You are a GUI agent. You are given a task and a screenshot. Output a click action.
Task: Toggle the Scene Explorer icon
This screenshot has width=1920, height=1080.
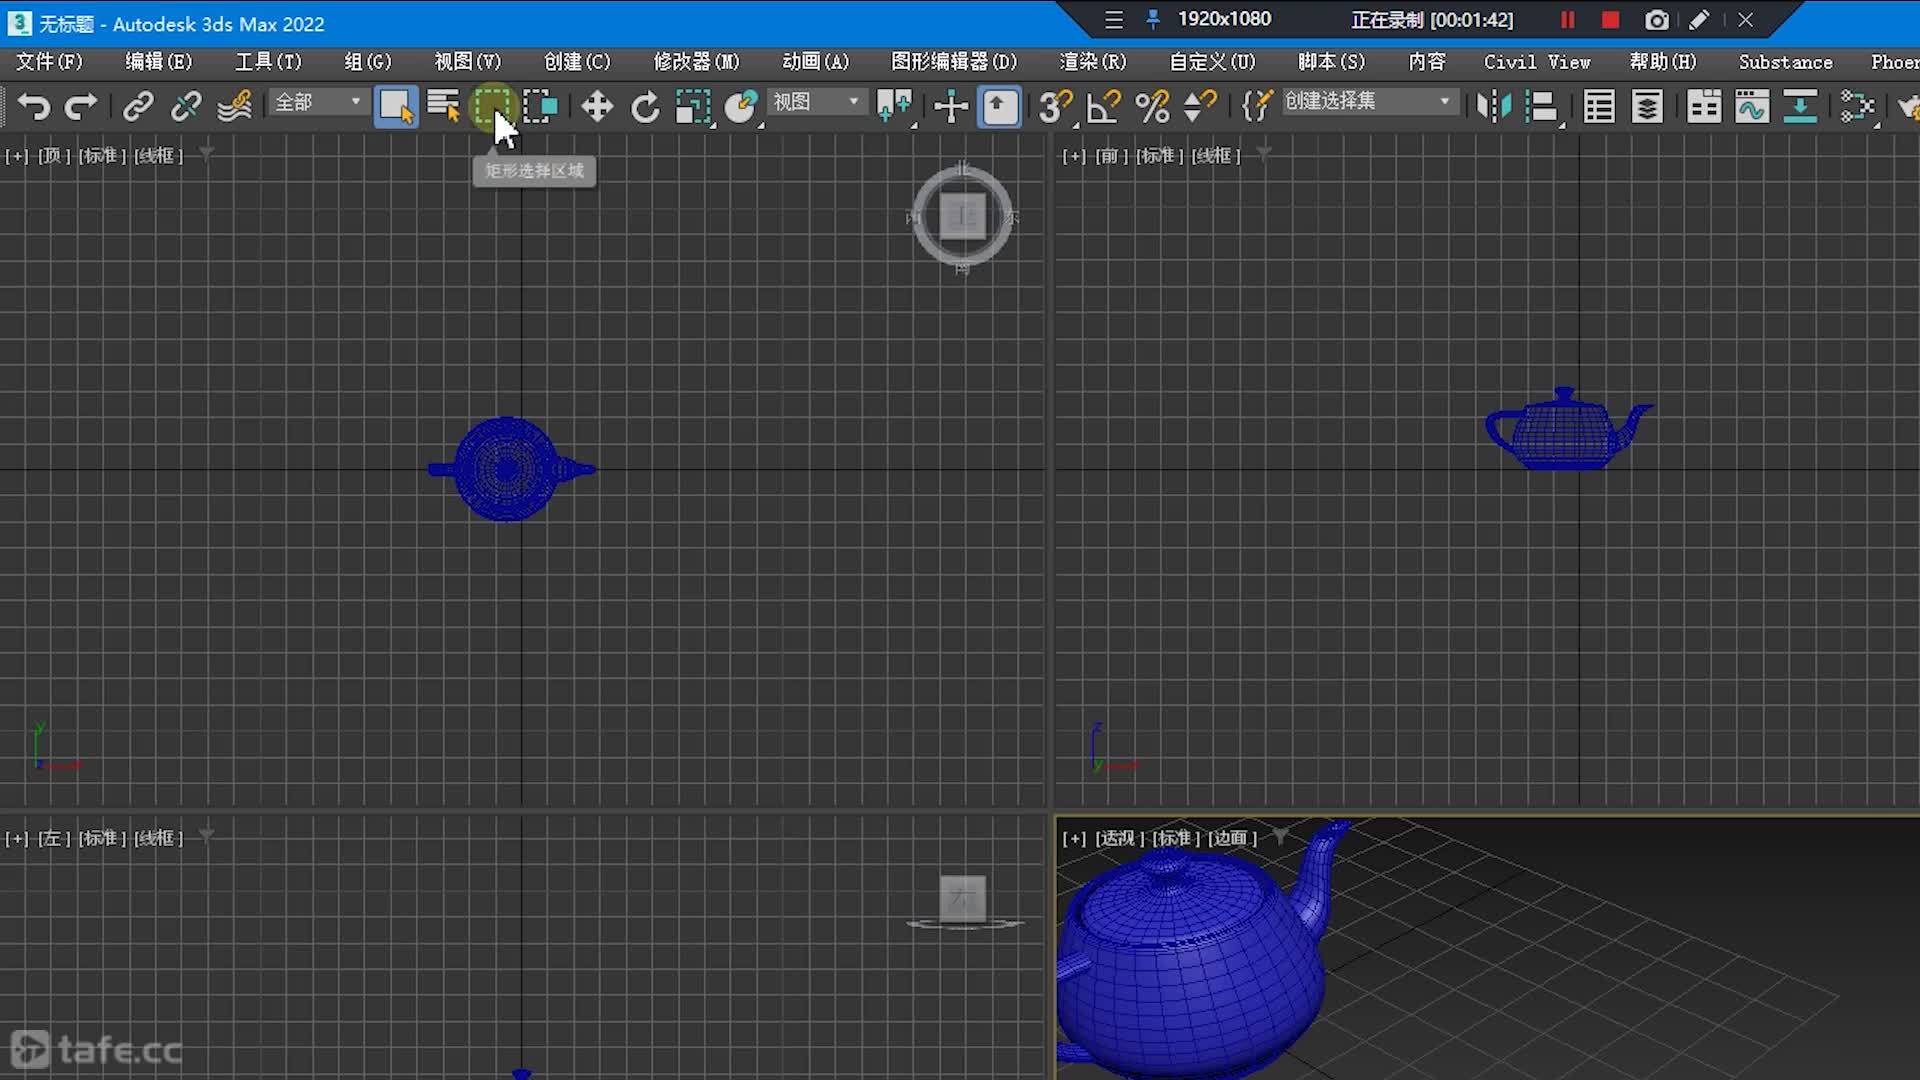(x=1599, y=106)
